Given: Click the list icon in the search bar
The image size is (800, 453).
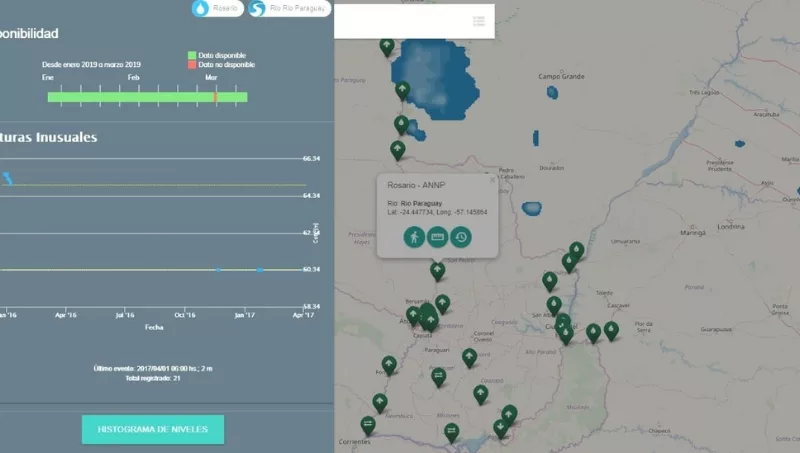Looking at the screenshot, I should pyautogui.click(x=479, y=21).
